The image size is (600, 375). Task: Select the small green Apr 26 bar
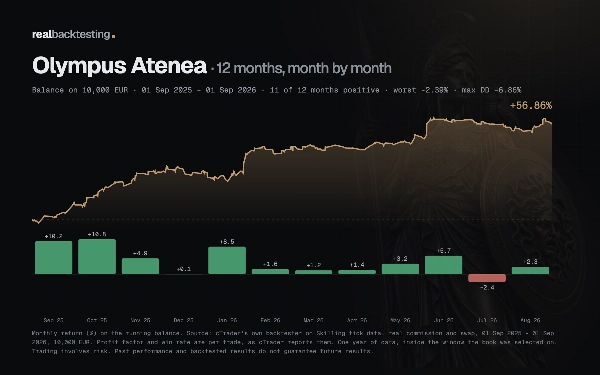(x=357, y=272)
